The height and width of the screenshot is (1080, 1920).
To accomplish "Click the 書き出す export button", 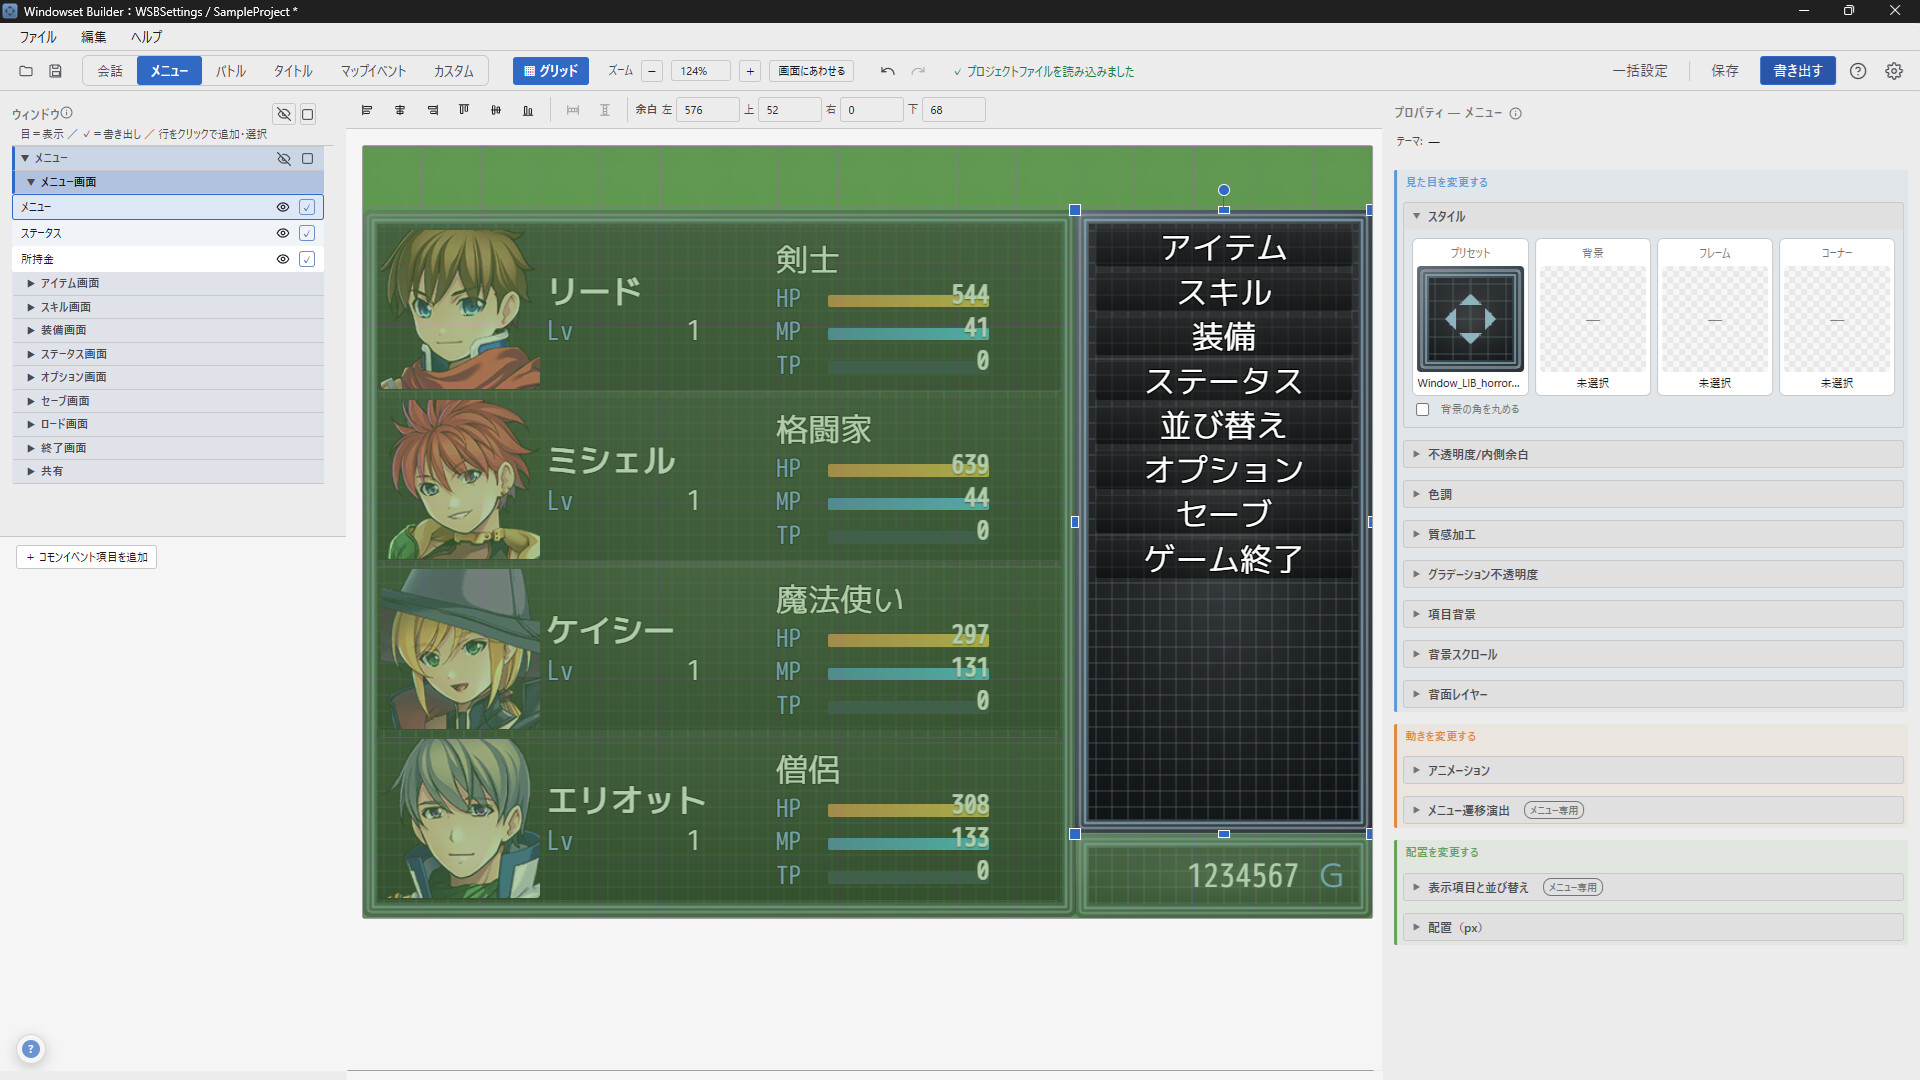I will point(1797,71).
